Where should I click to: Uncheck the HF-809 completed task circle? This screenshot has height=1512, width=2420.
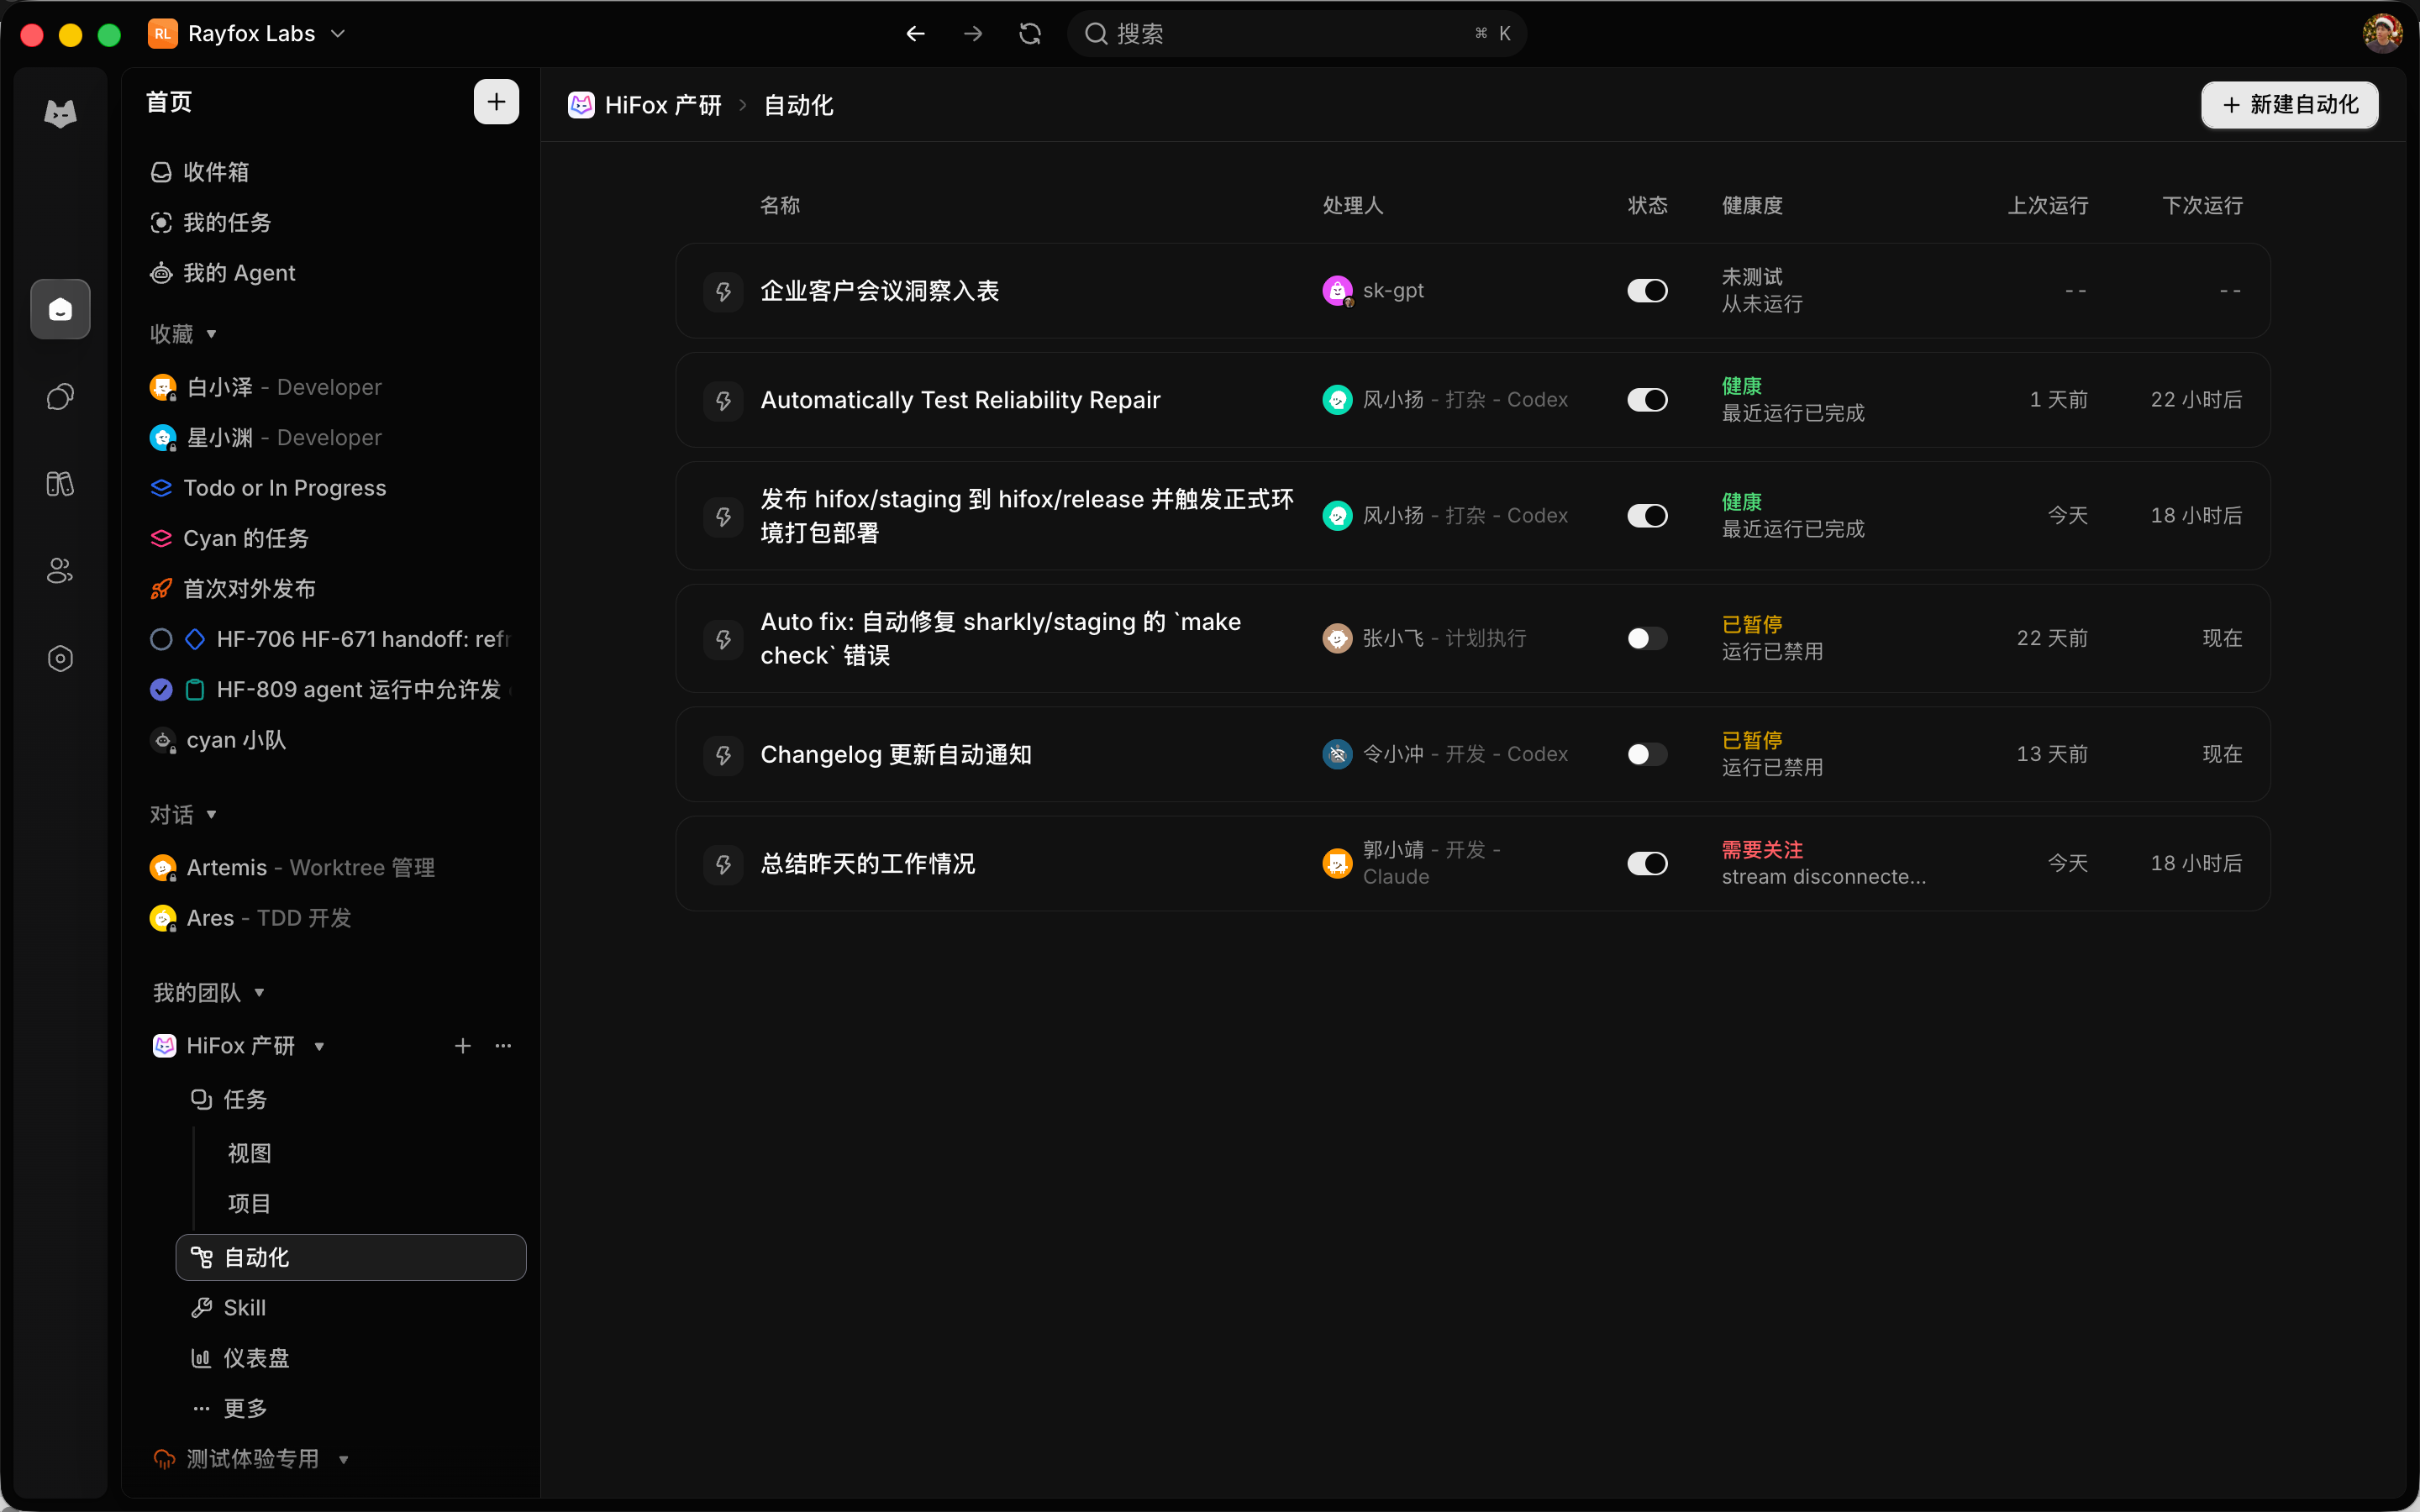[x=161, y=690]
